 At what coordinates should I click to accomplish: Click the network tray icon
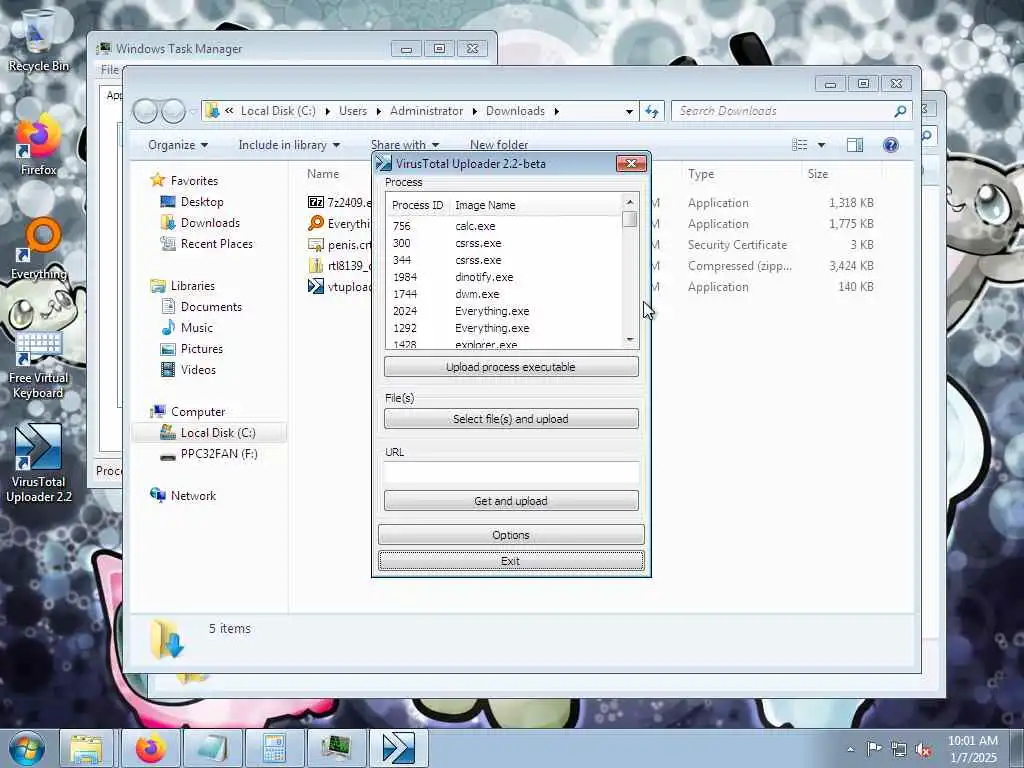tap(899, 750)
